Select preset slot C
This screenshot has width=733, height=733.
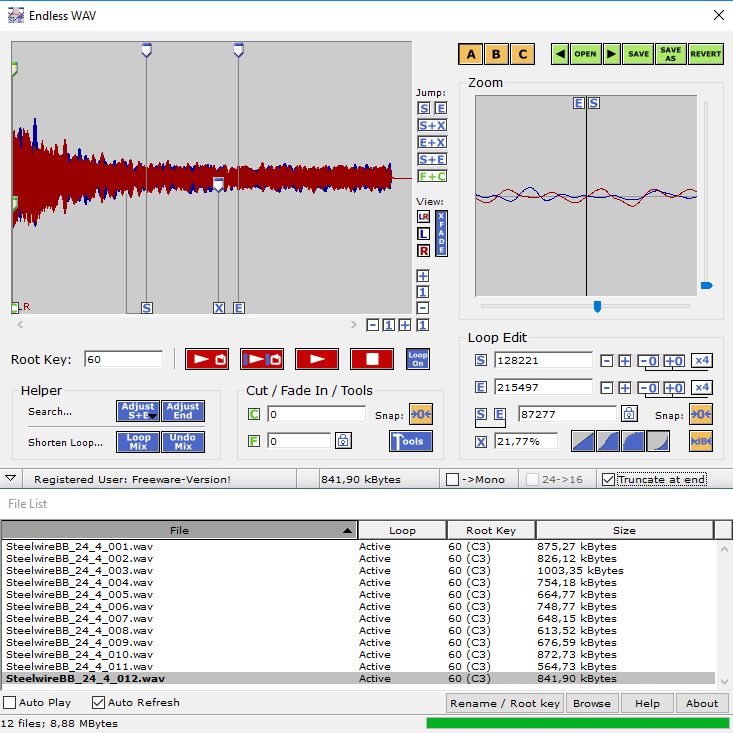coord(523,54)
